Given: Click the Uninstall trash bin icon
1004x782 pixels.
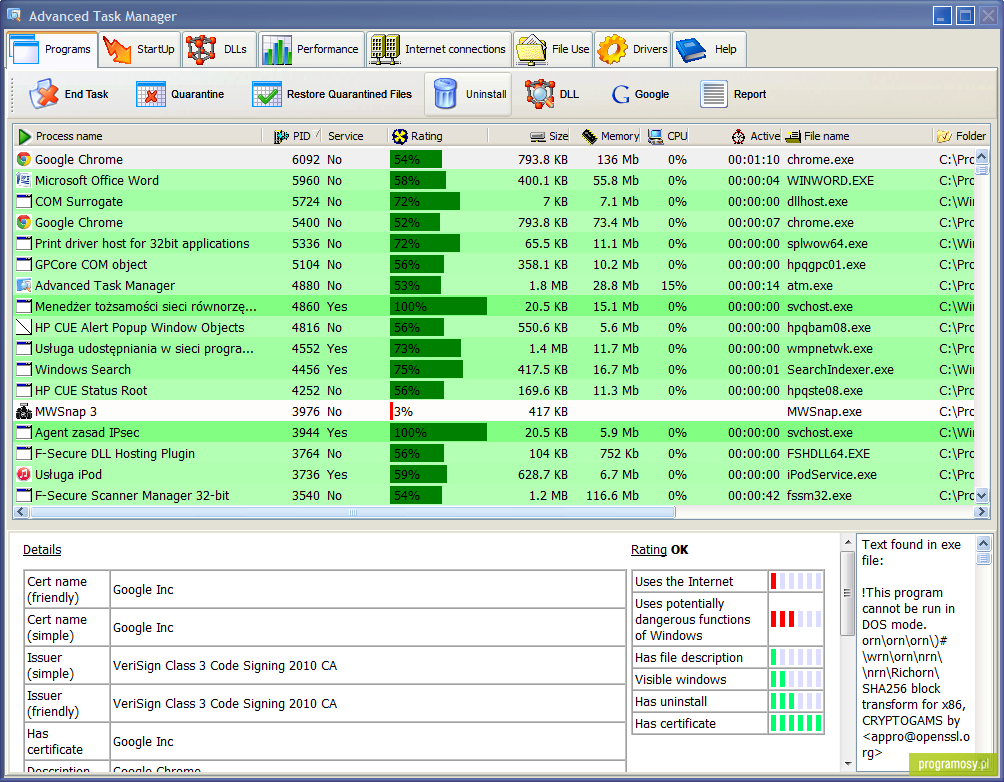Looking at the screenshot, I should 445,94.
